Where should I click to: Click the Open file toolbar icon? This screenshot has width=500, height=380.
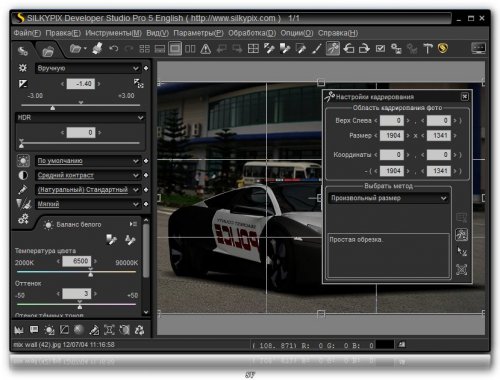pyautogui.click(x=76, y=49)
